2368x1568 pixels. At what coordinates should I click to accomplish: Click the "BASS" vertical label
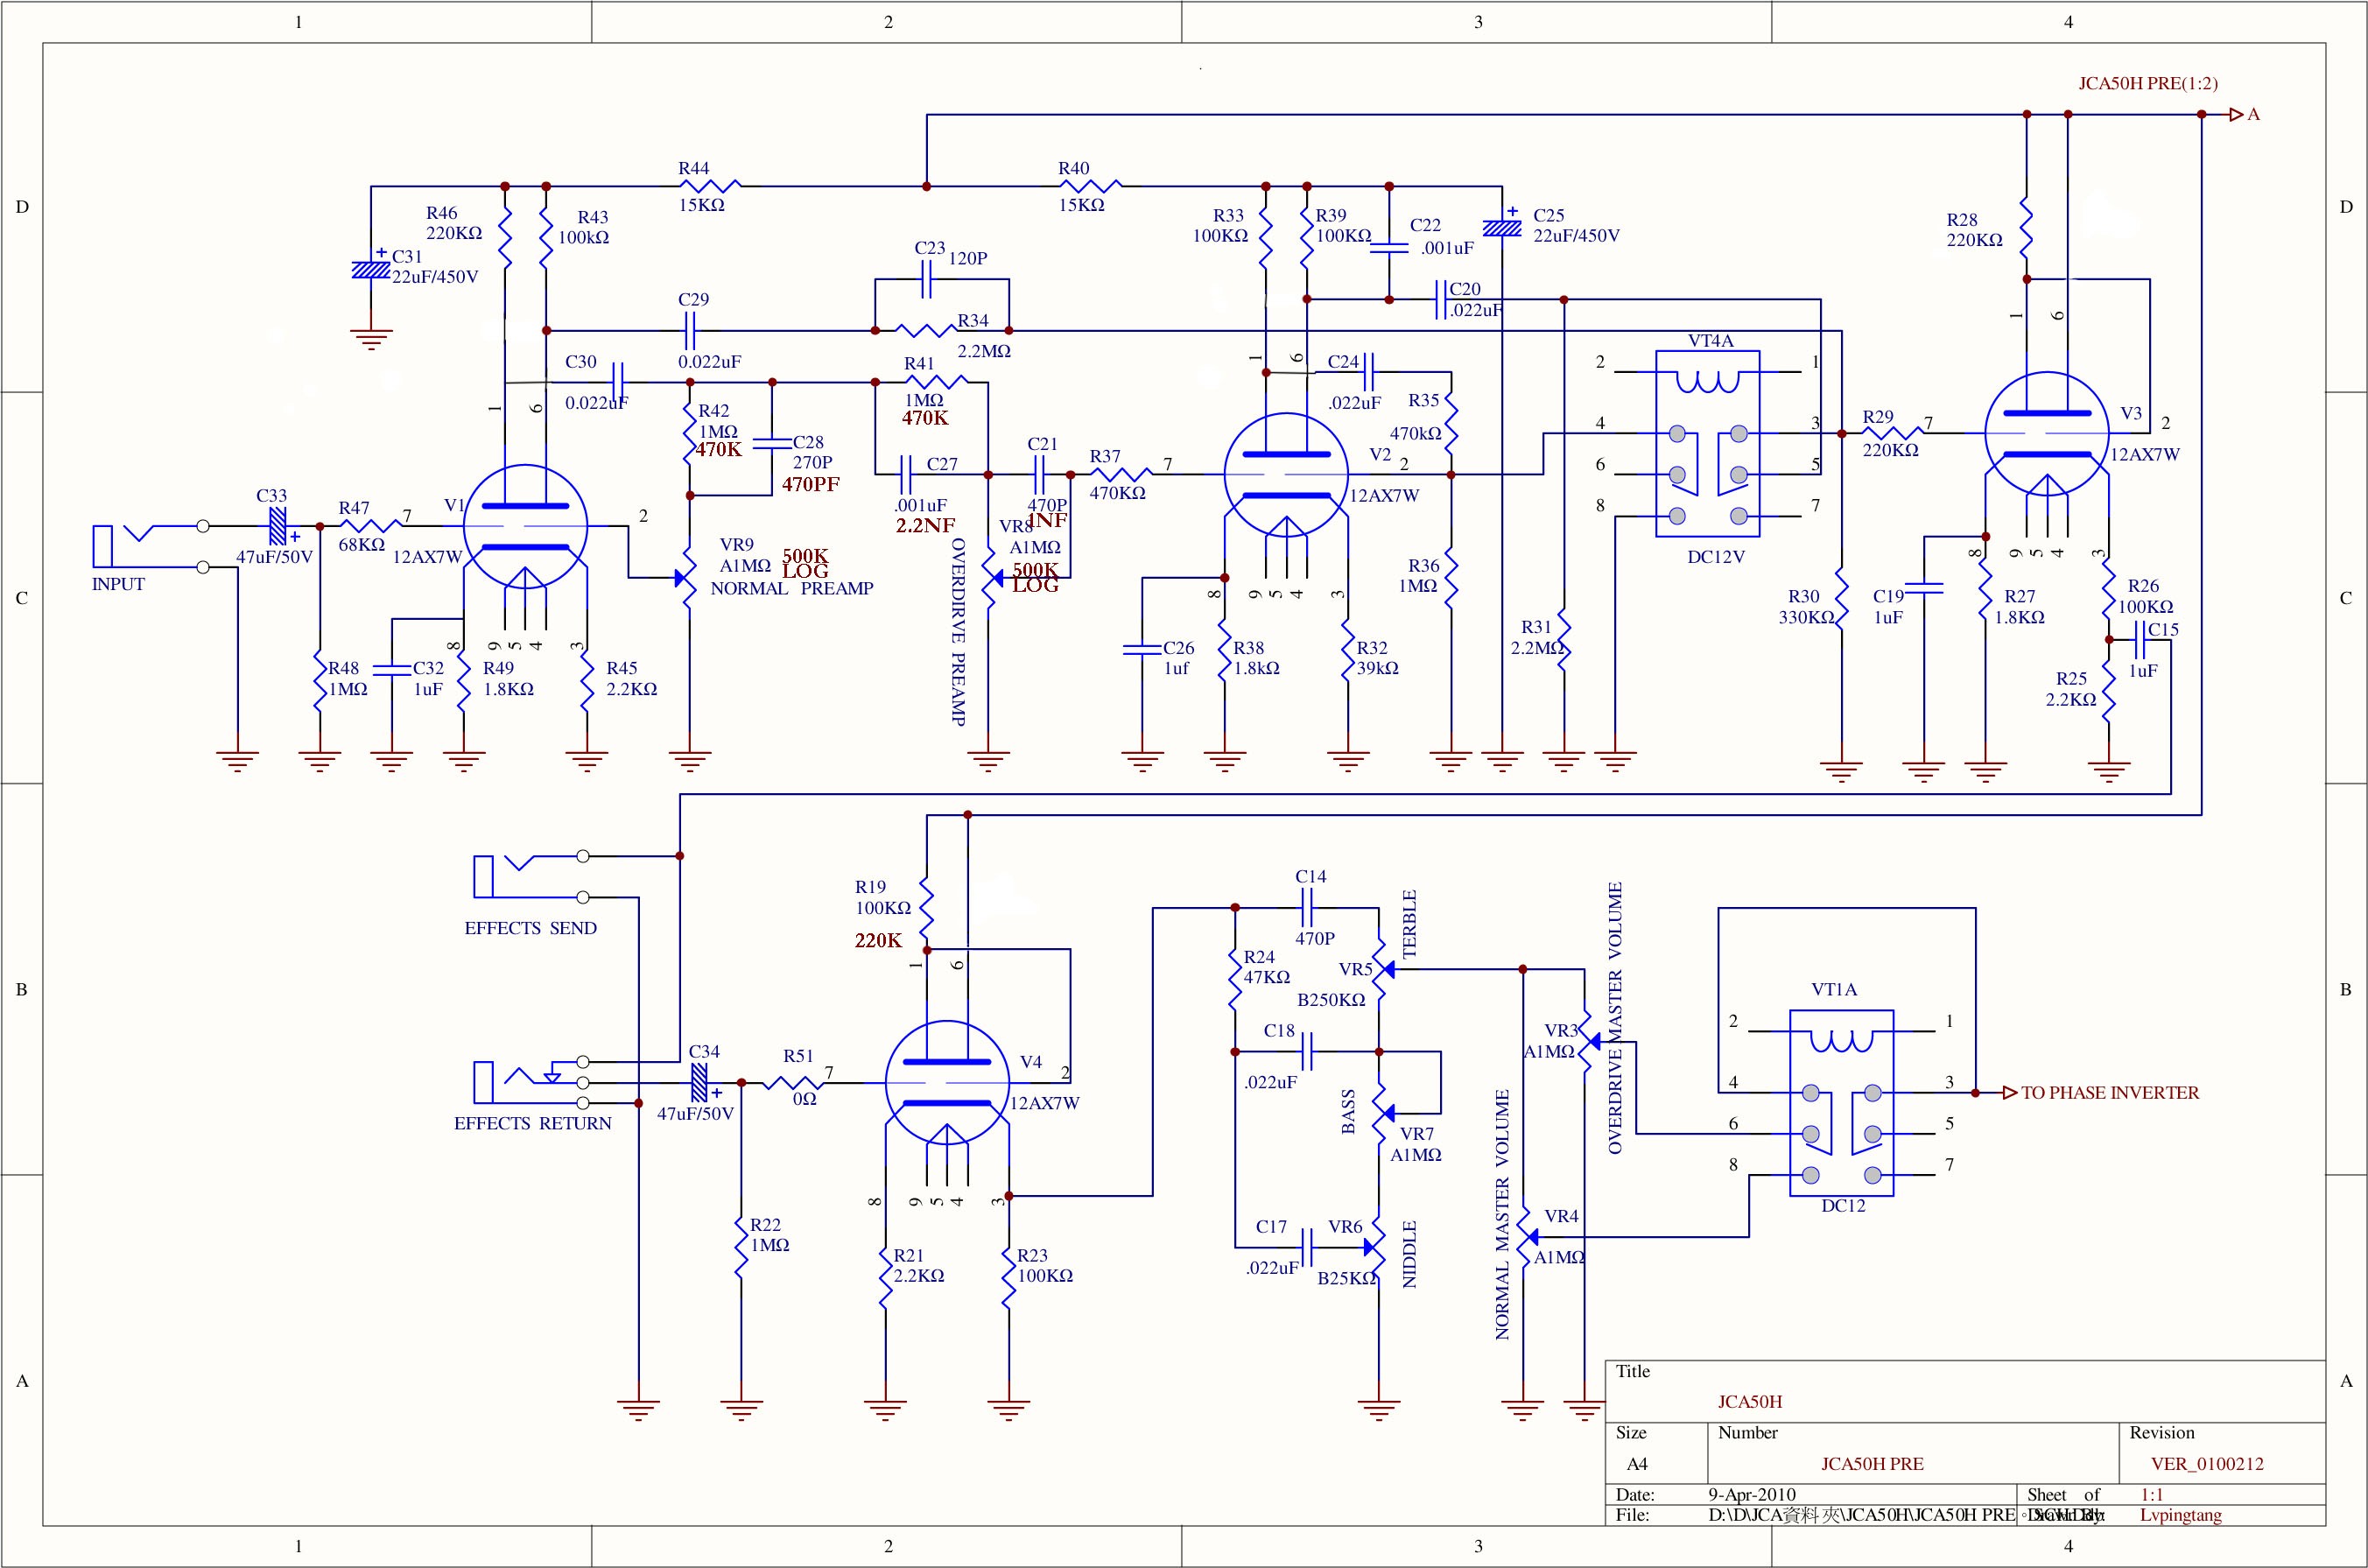1348,1111
